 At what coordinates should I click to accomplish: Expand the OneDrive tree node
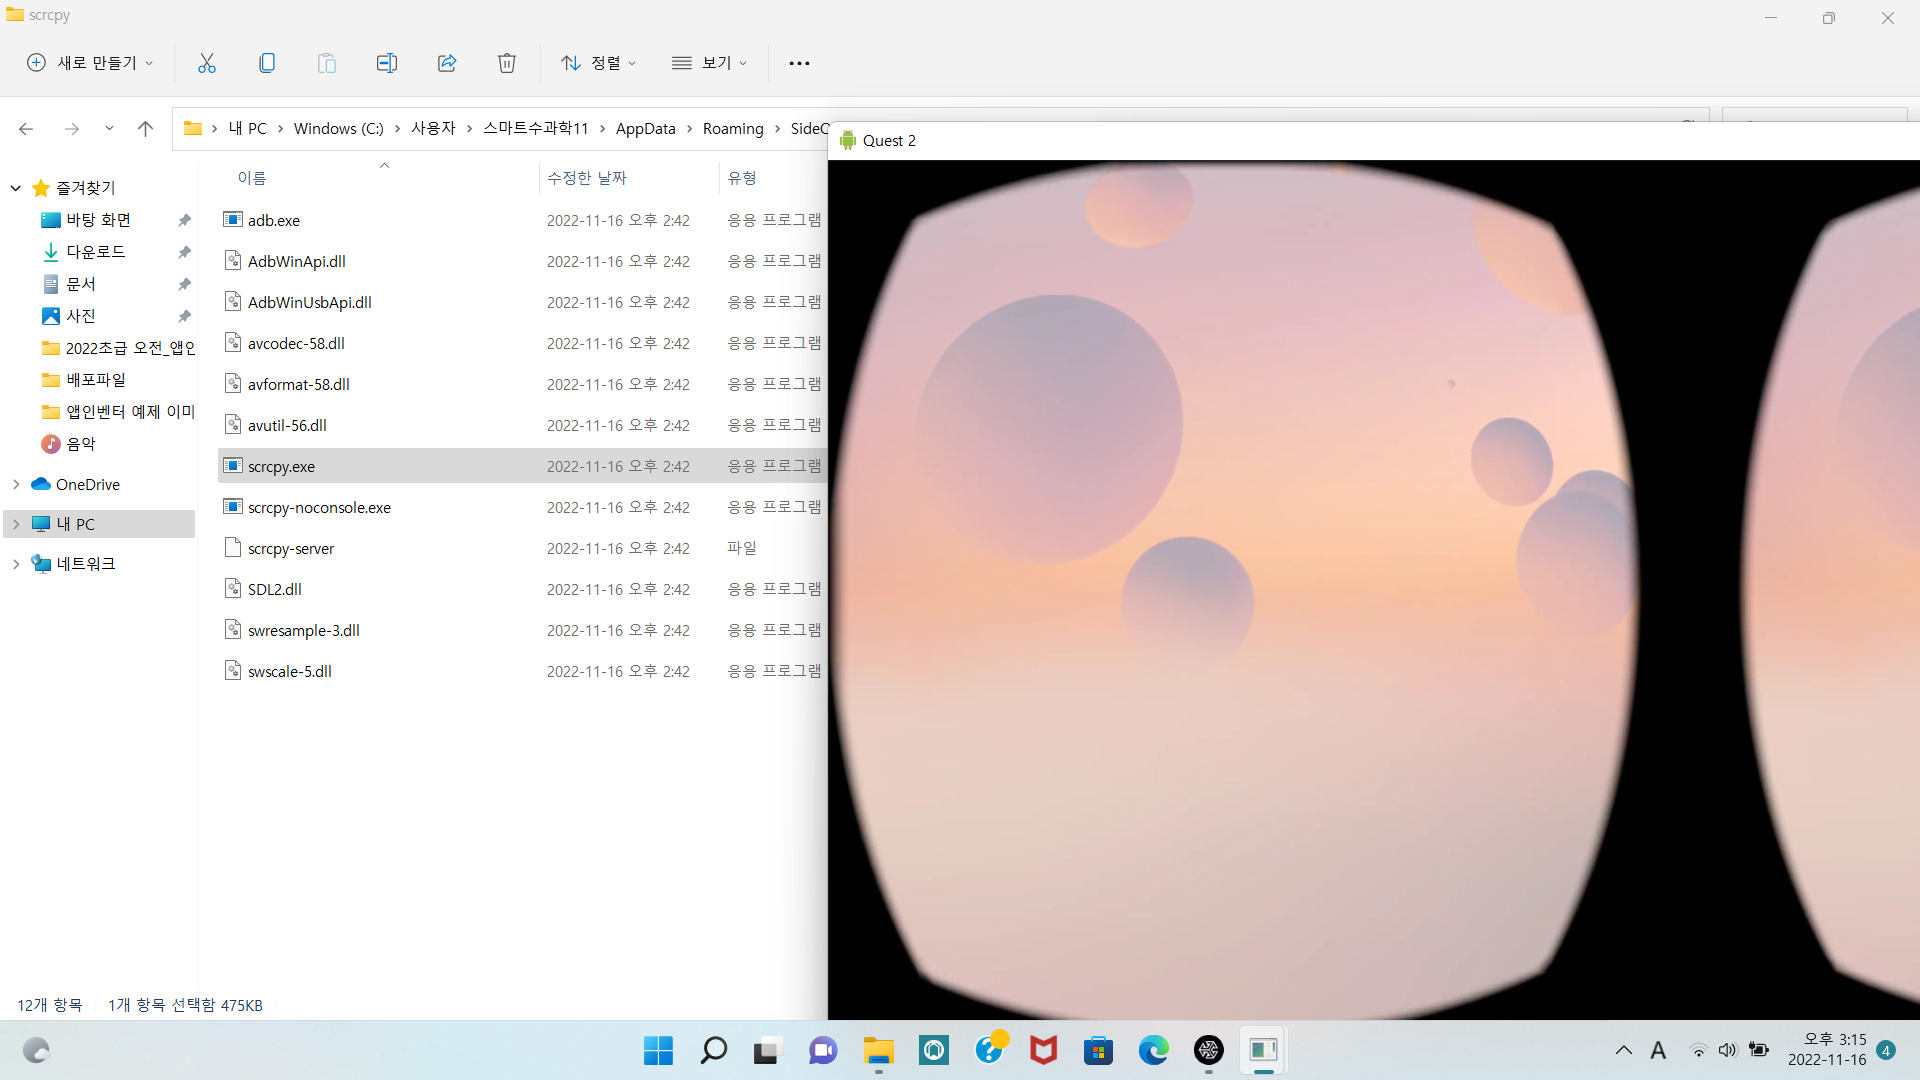[16, 484]
